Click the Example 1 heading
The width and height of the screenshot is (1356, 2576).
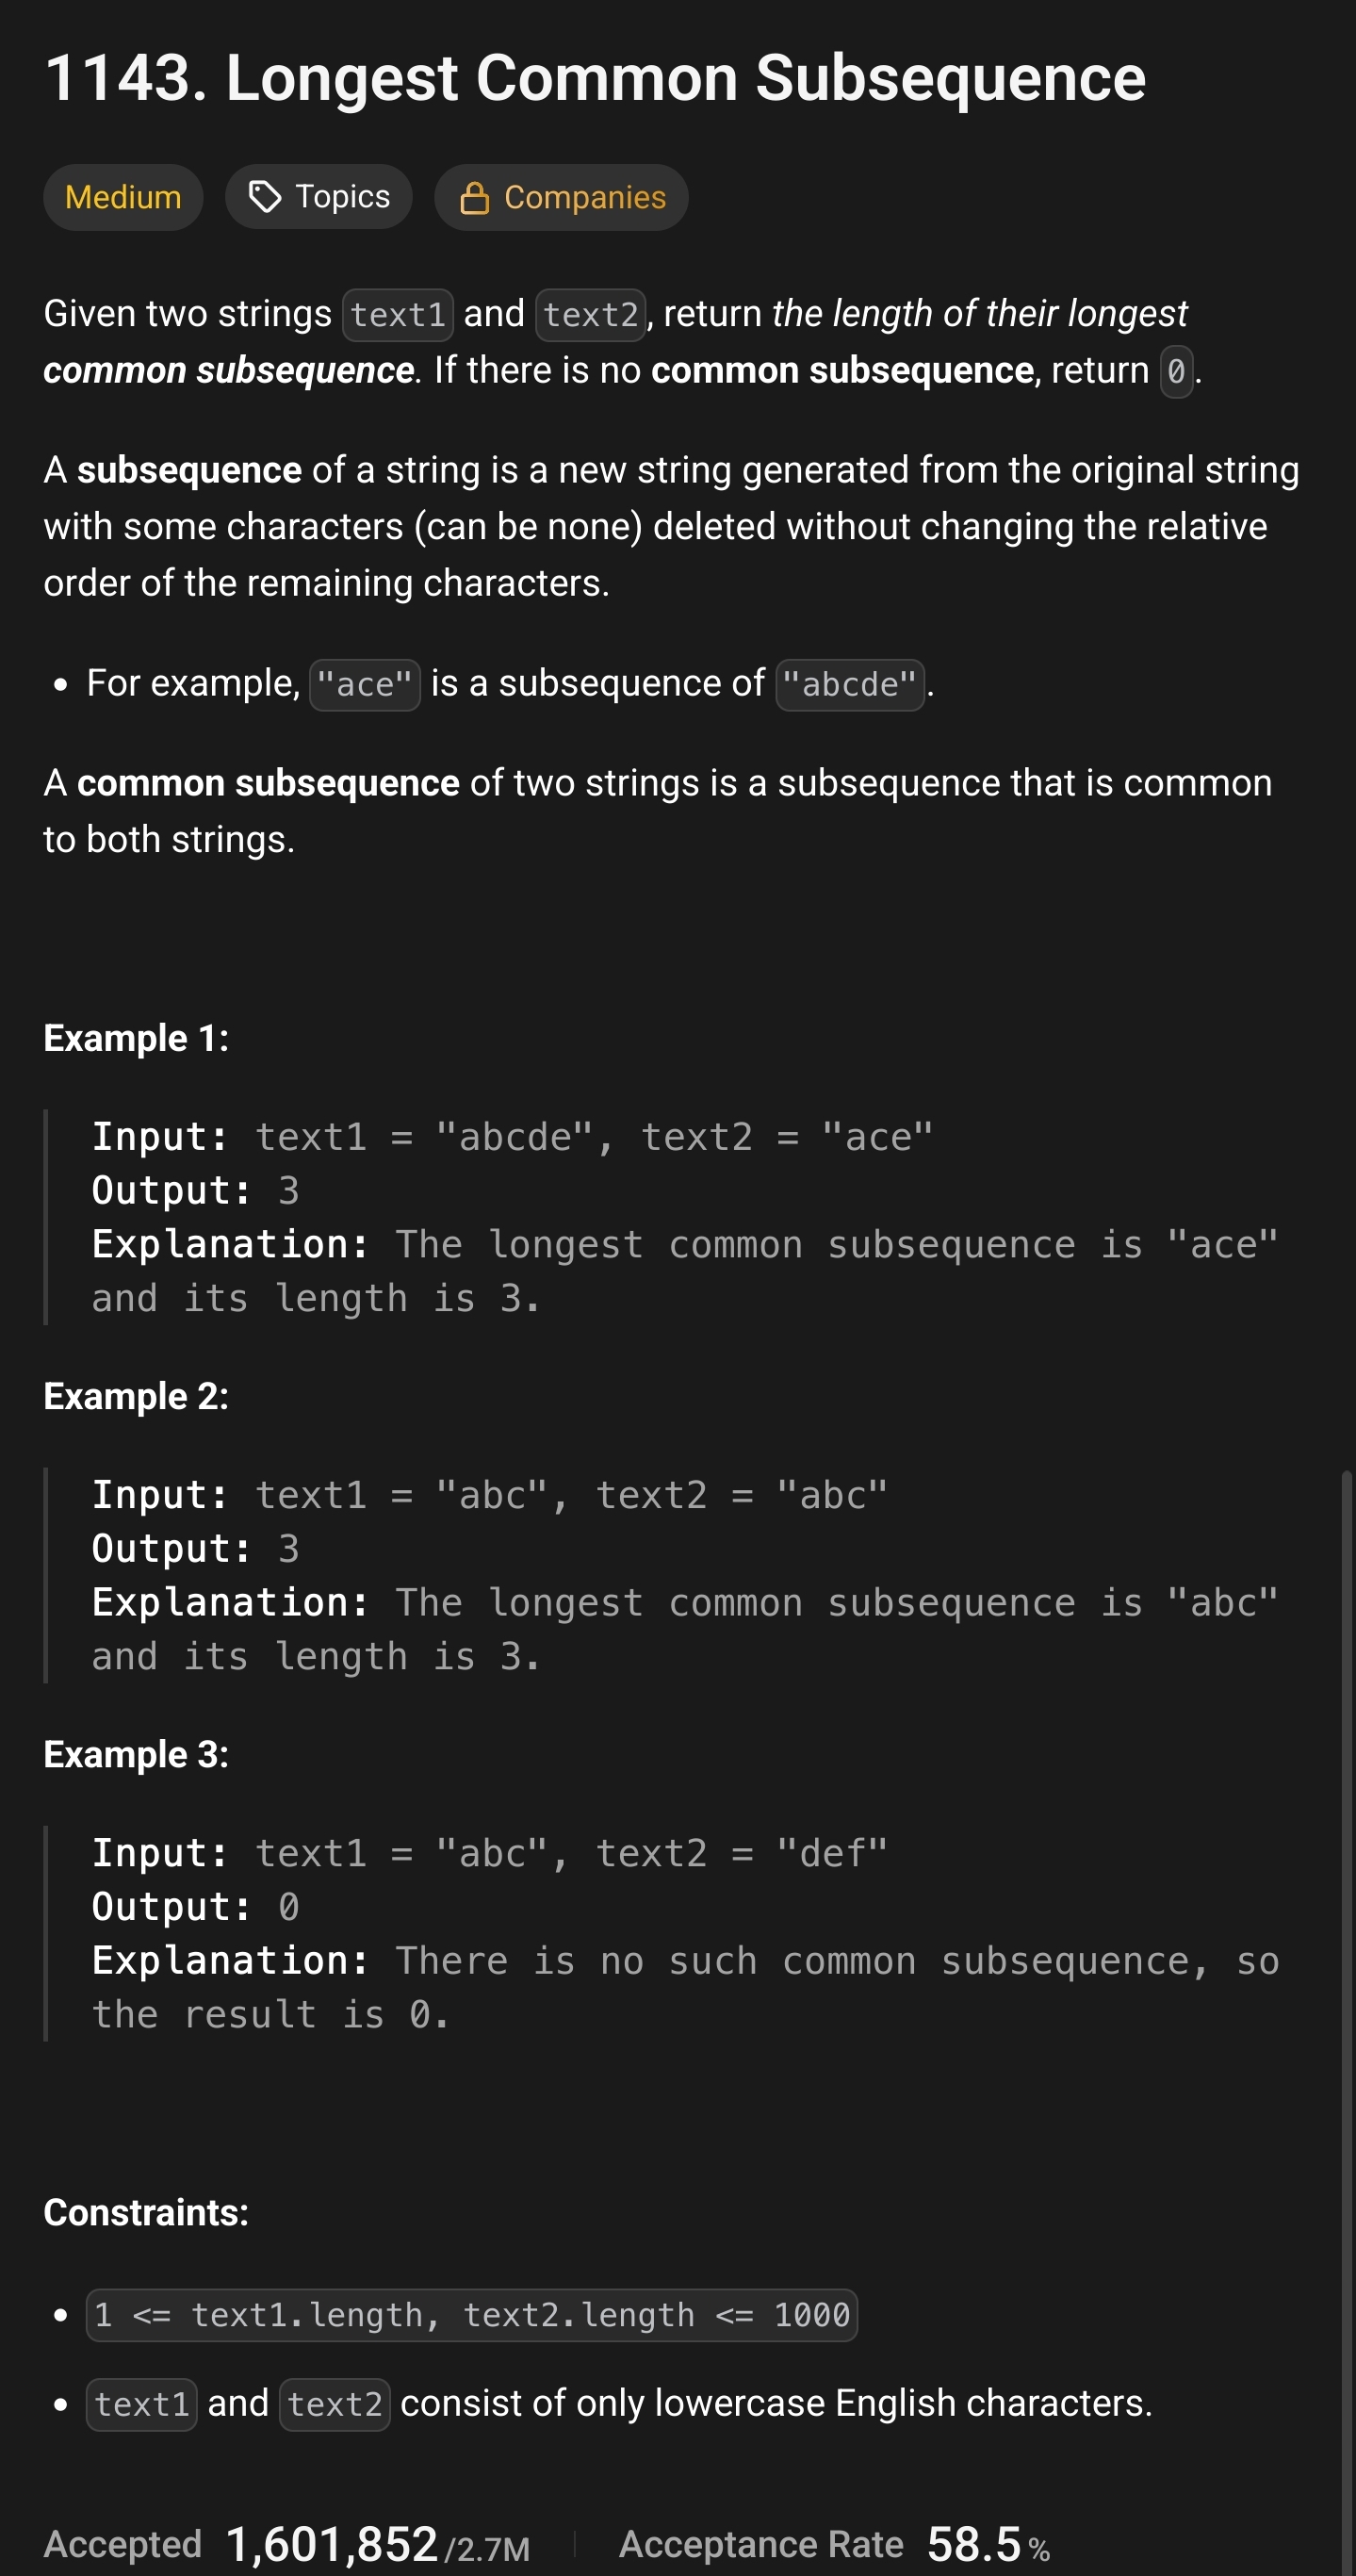[x=136, y=1038]
